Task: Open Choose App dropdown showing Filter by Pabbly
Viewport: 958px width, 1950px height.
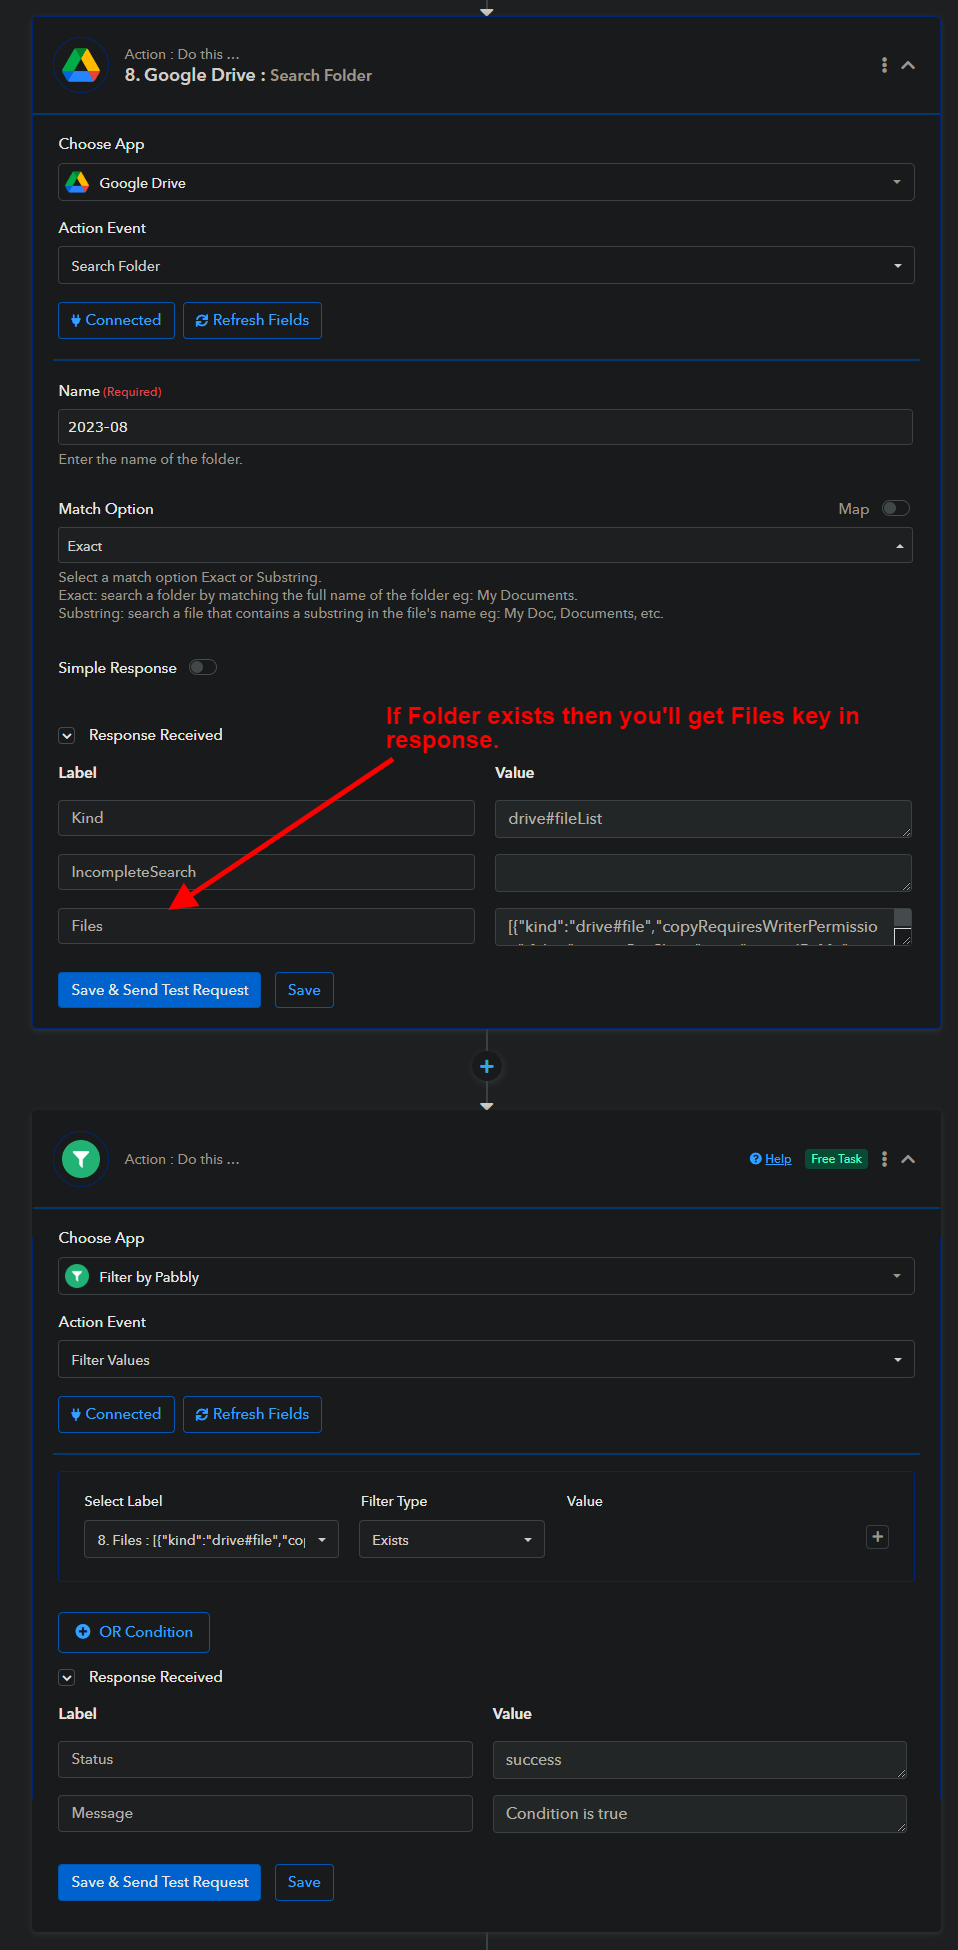Action: click(x=486, y=1276)
